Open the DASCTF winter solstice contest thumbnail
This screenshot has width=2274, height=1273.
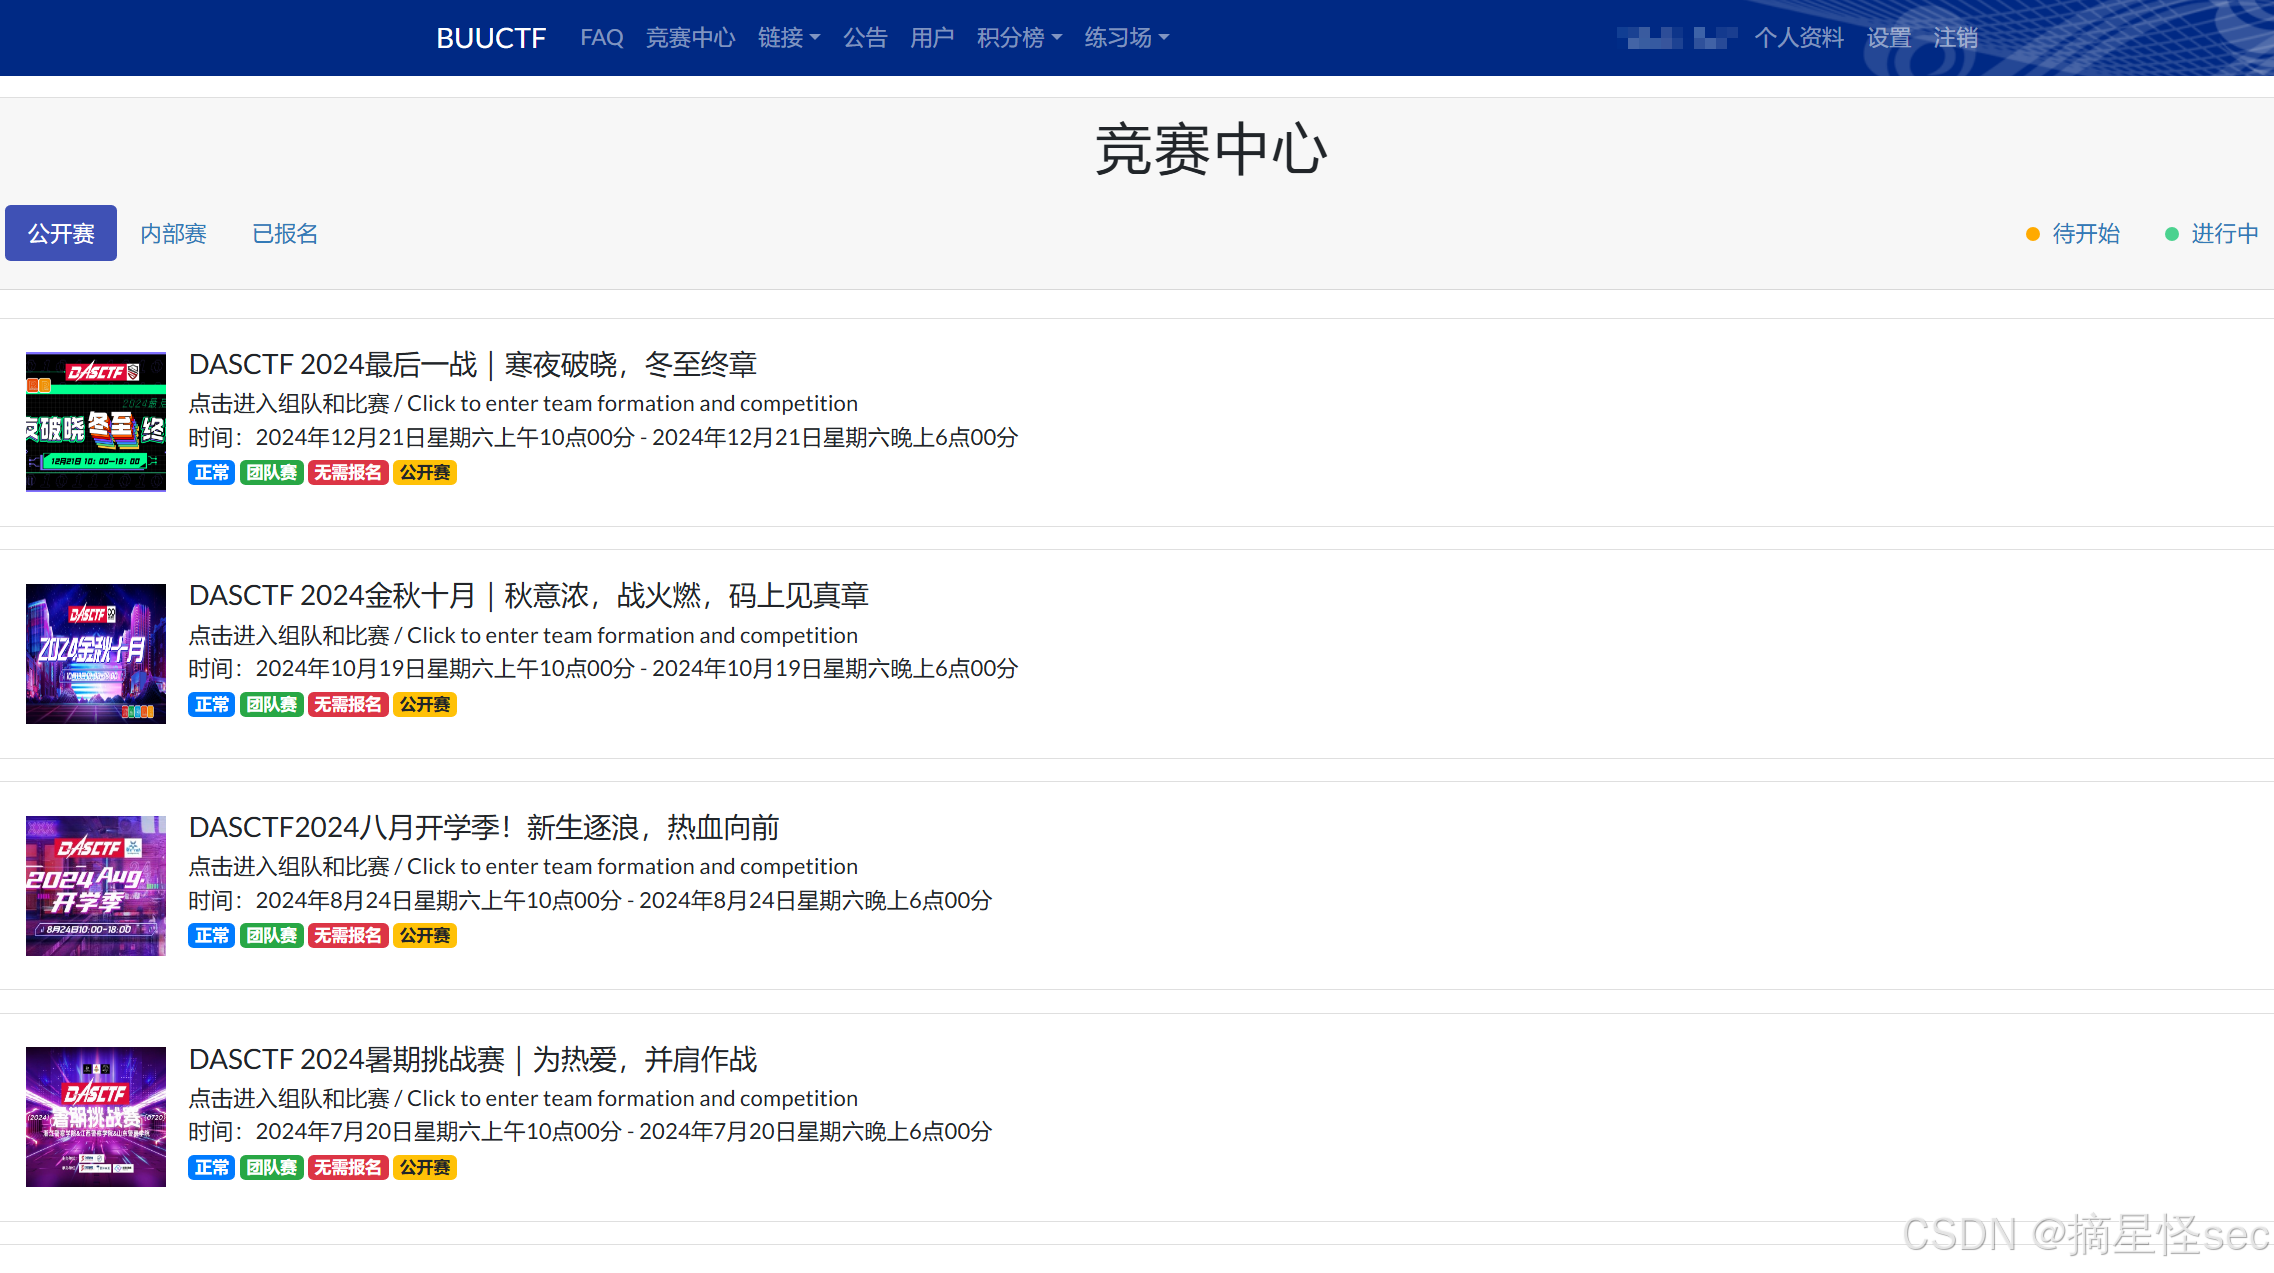[96, 422]
